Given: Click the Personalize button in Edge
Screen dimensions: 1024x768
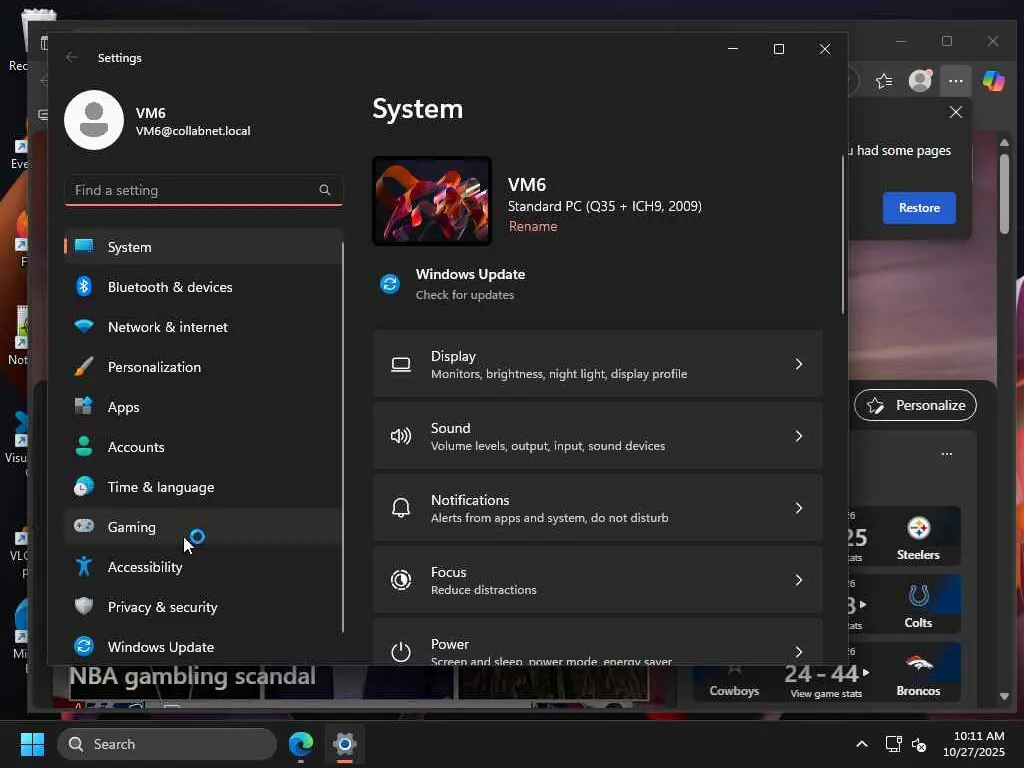Looking at the screenshot, I should click(x=916, y=405).
